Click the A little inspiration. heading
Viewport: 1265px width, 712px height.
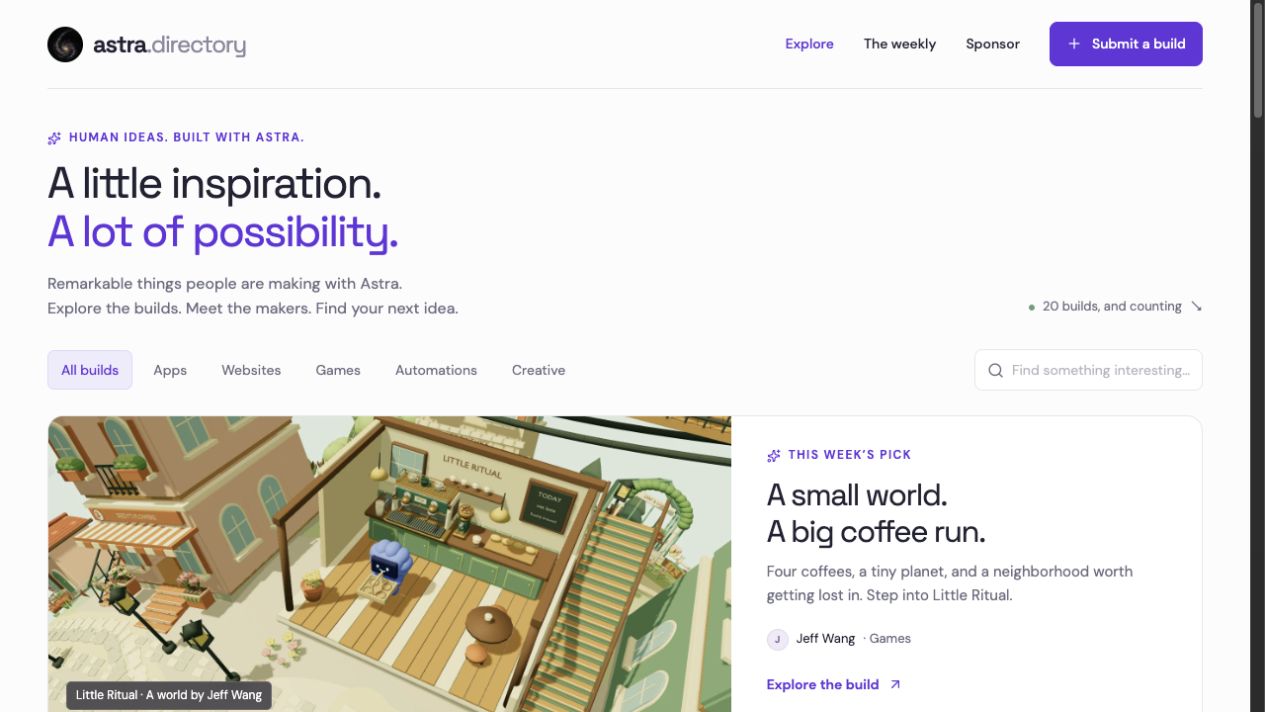[x=214, y=184]
